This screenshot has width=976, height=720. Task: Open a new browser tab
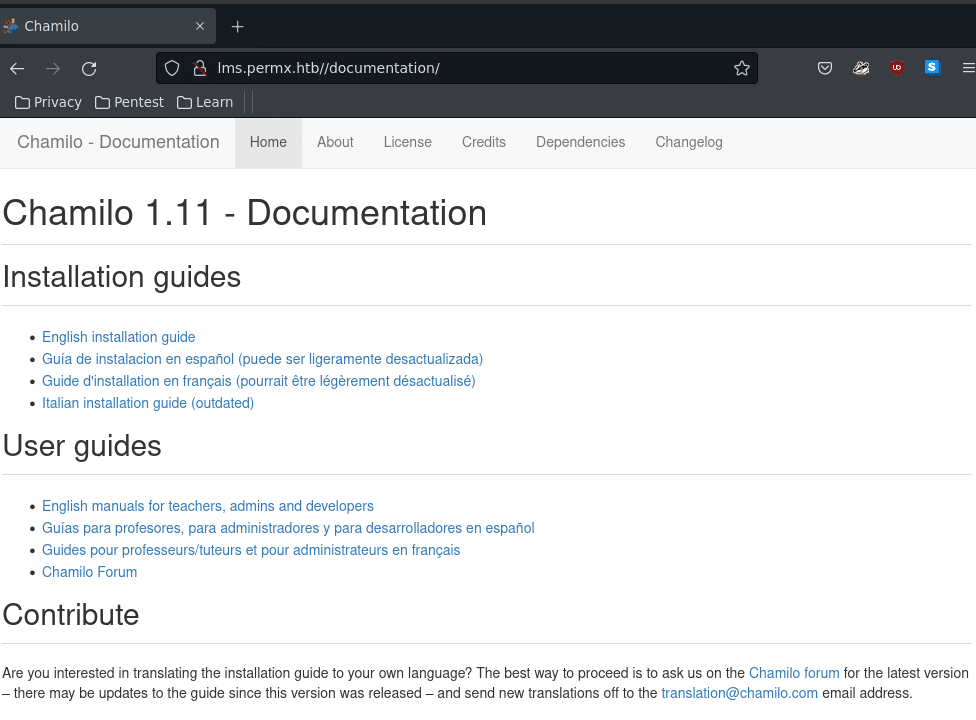point(237,27)
